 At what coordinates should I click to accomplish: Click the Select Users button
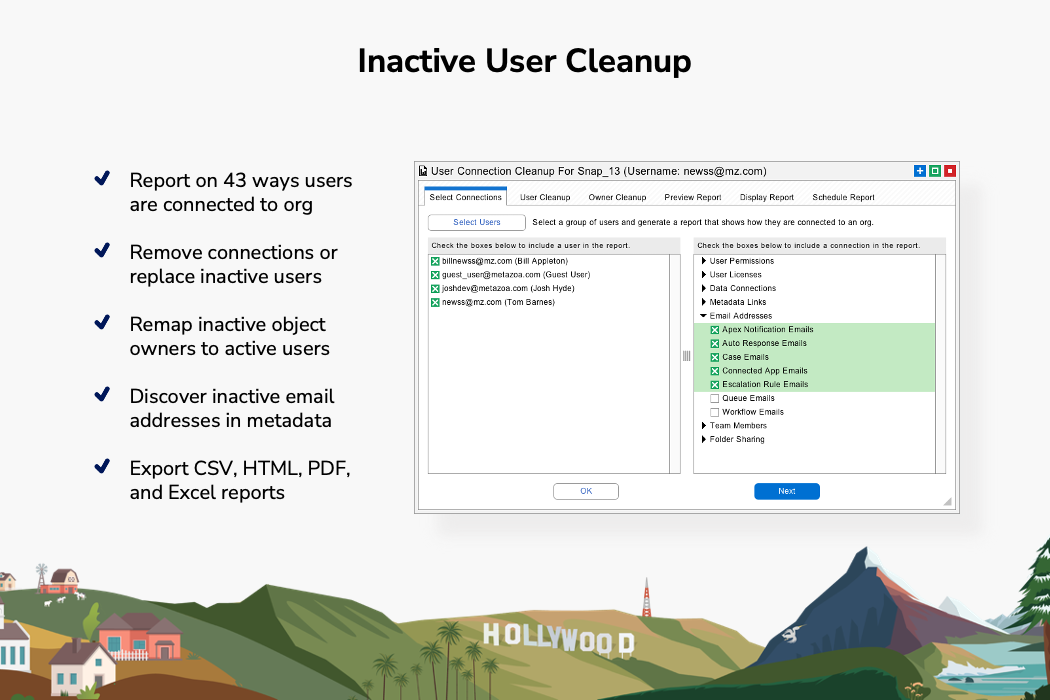[477, 220]
